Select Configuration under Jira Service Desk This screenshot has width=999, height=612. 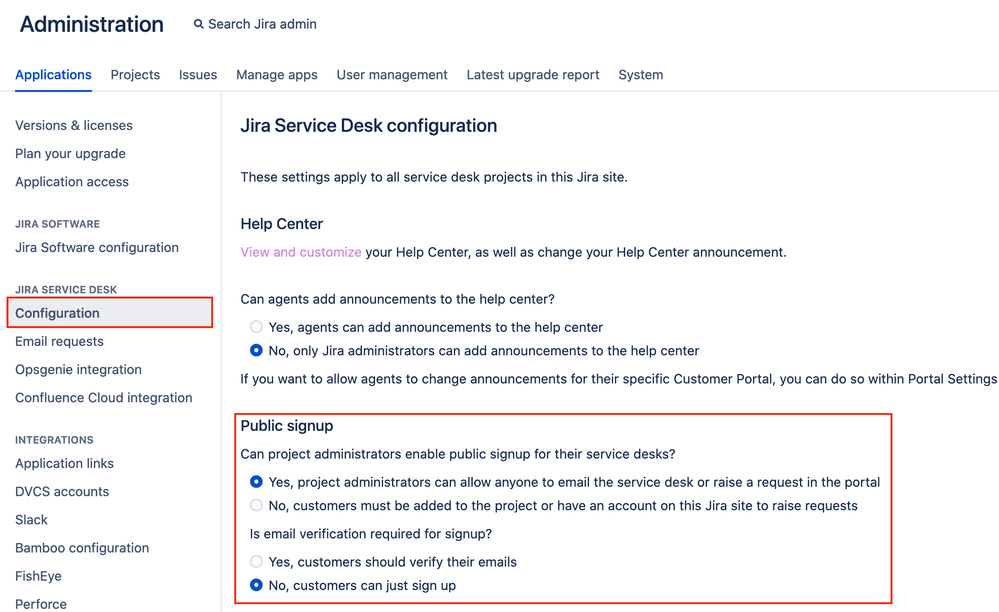coord(110,313)
